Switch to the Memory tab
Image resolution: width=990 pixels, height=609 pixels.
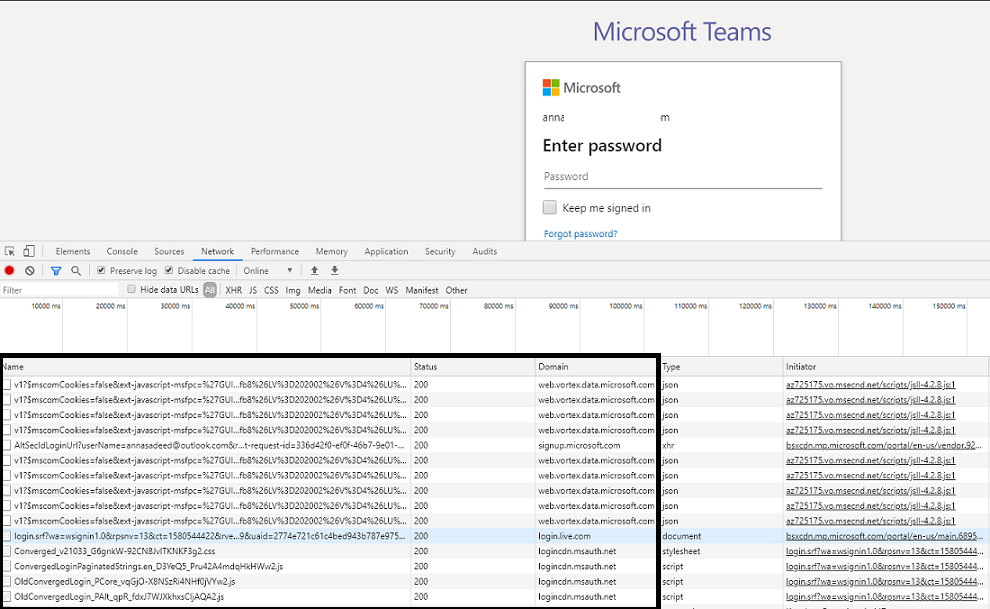point(331,251)
